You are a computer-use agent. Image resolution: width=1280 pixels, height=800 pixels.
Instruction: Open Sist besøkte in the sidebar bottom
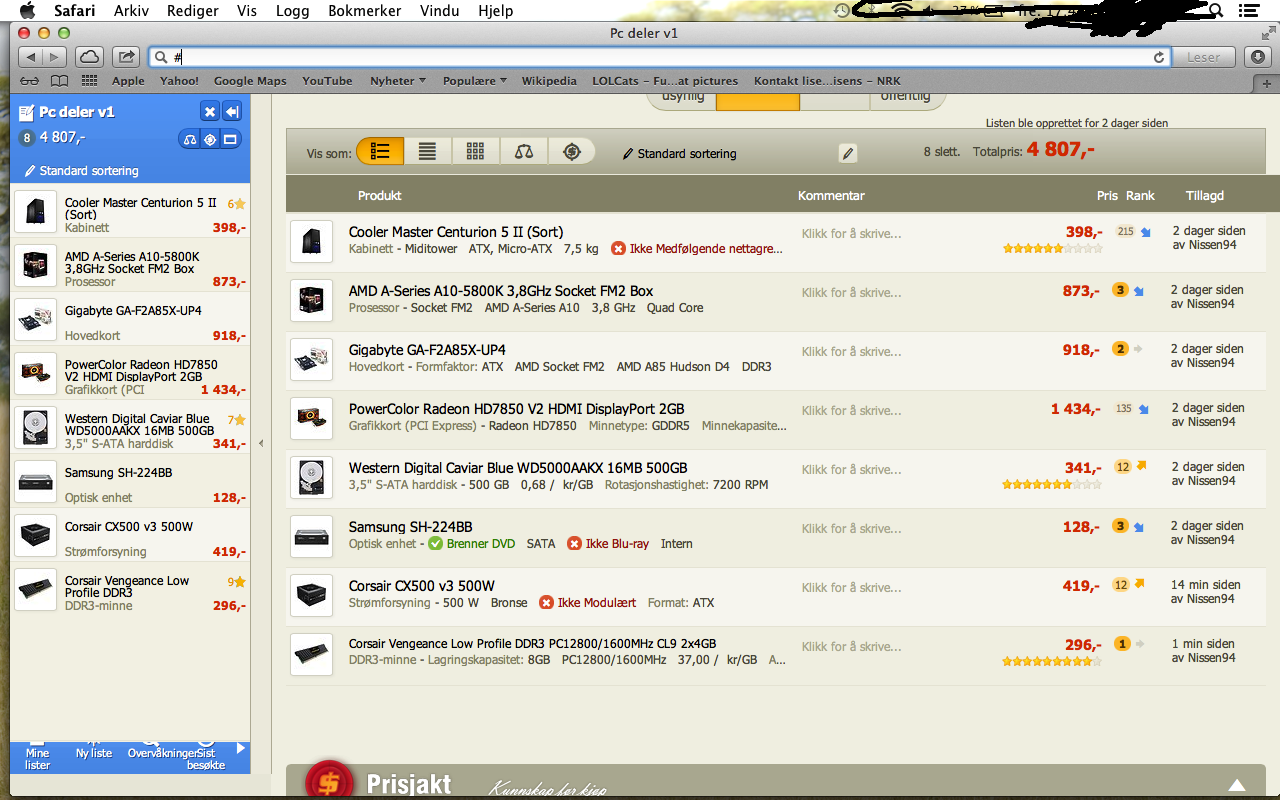tap(206, 758)
